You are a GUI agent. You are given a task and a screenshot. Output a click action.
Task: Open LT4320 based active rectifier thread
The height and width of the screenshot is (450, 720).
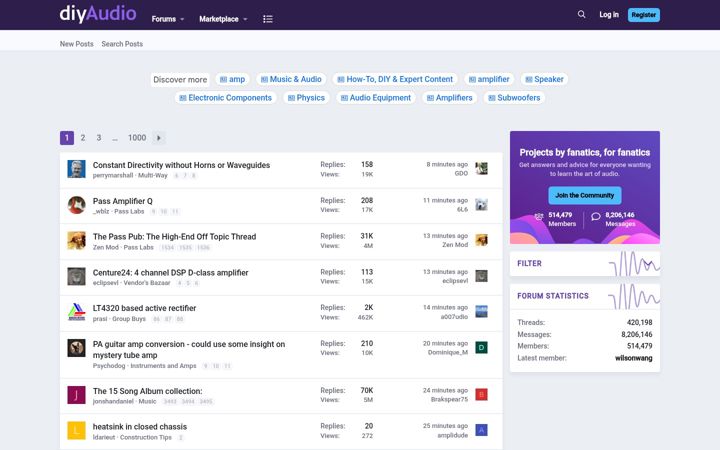[x=144, y=308]
